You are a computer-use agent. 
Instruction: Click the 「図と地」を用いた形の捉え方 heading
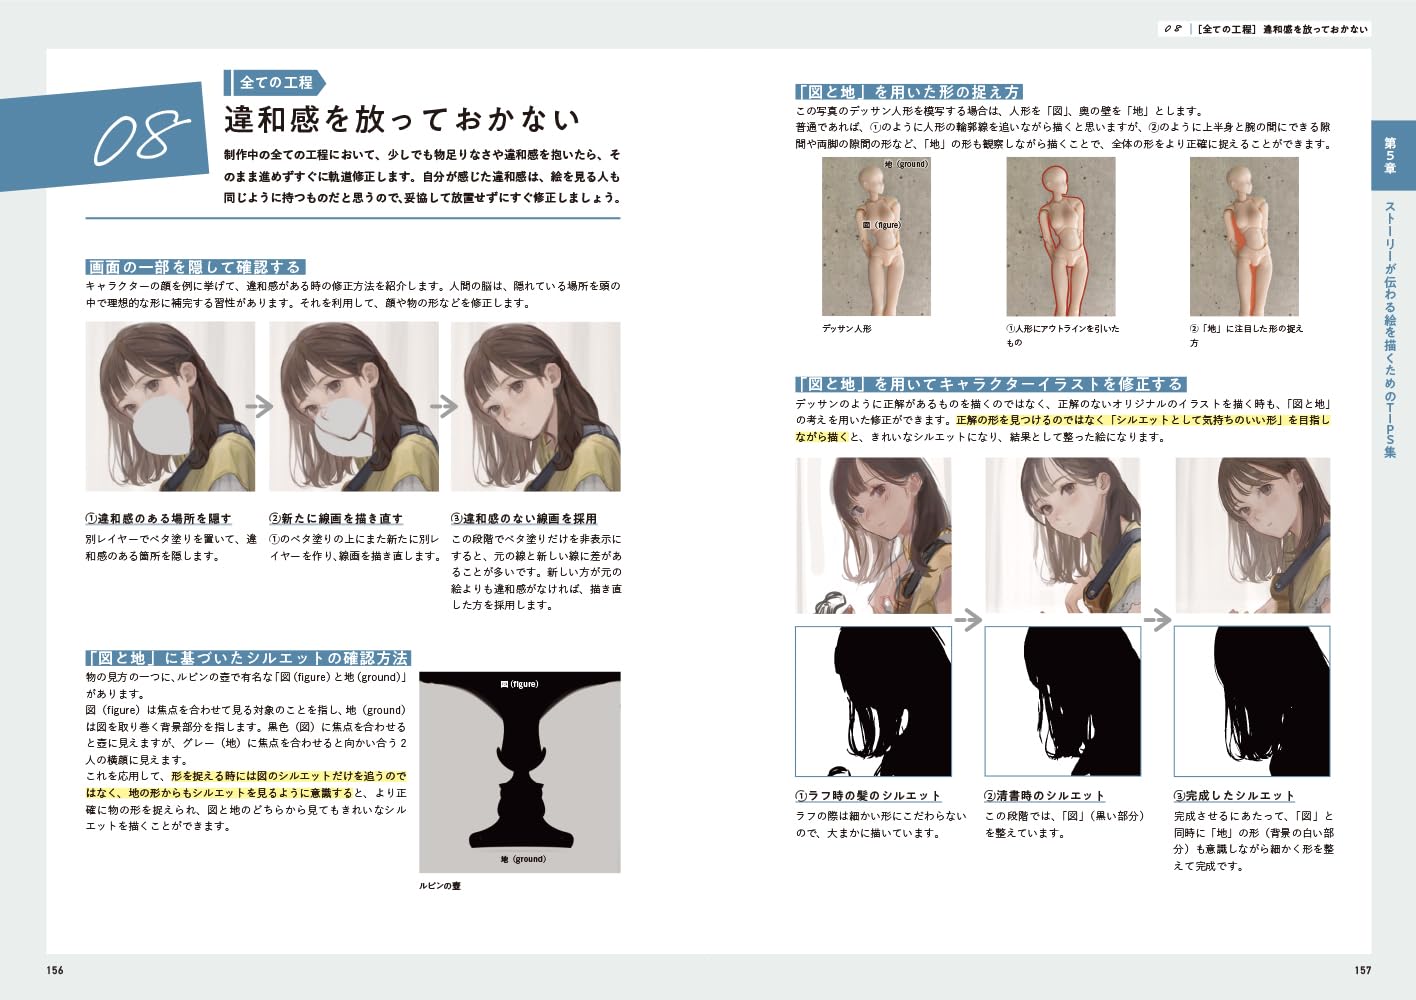point(908,92)
